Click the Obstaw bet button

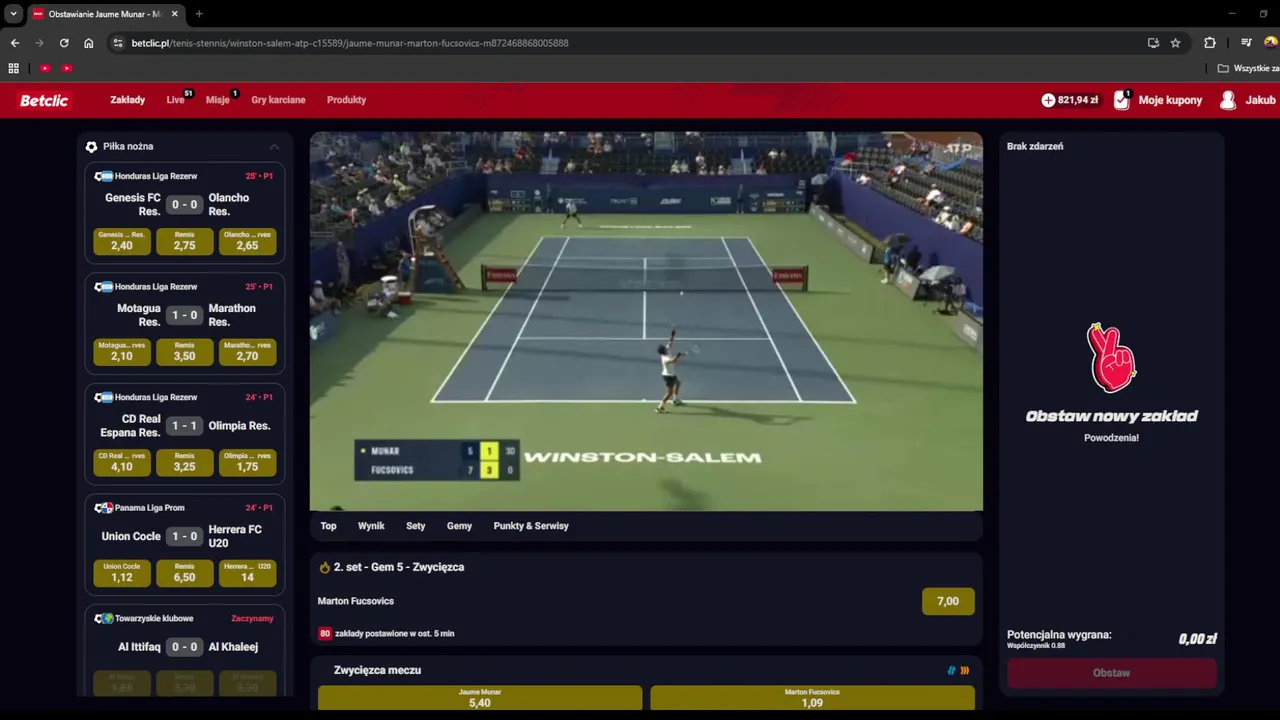(1111, 673)
